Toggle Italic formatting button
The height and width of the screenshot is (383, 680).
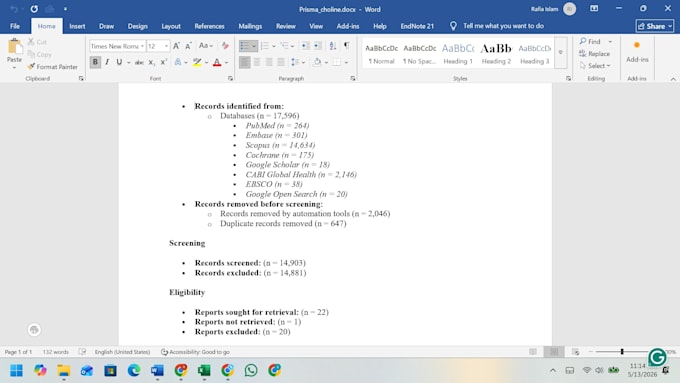(x=107, y=62)
